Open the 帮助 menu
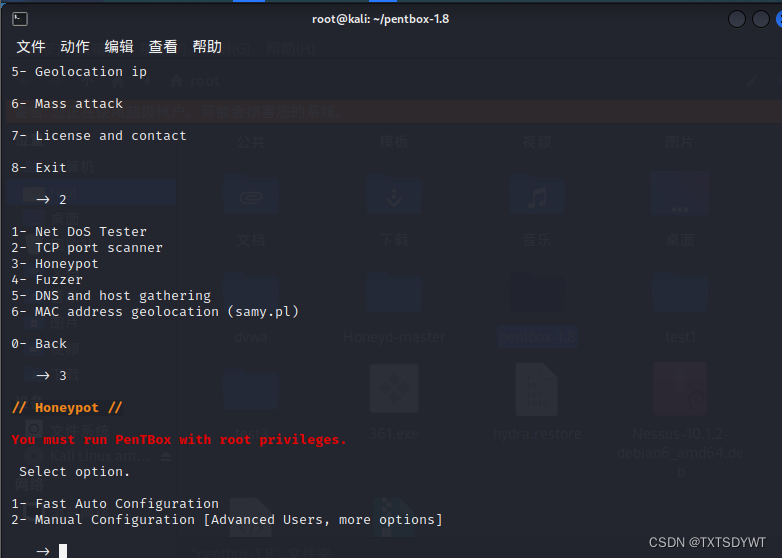 [207, 47]
